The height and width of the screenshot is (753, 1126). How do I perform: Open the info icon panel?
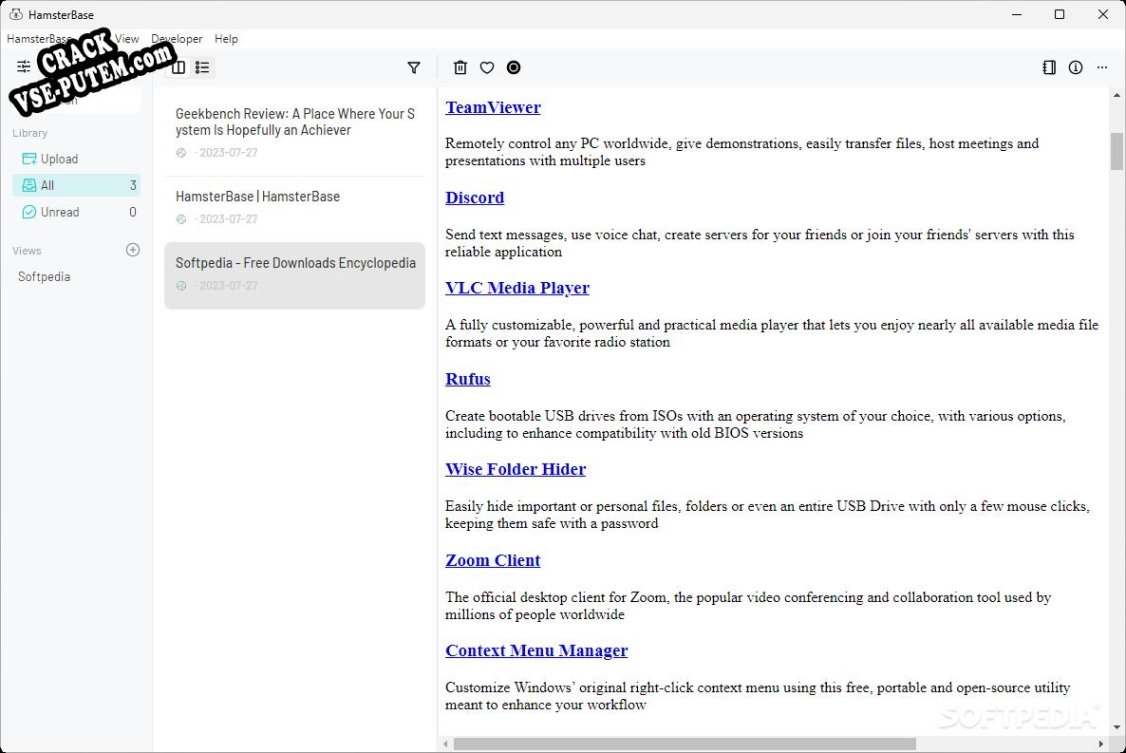pos(1075,68)
